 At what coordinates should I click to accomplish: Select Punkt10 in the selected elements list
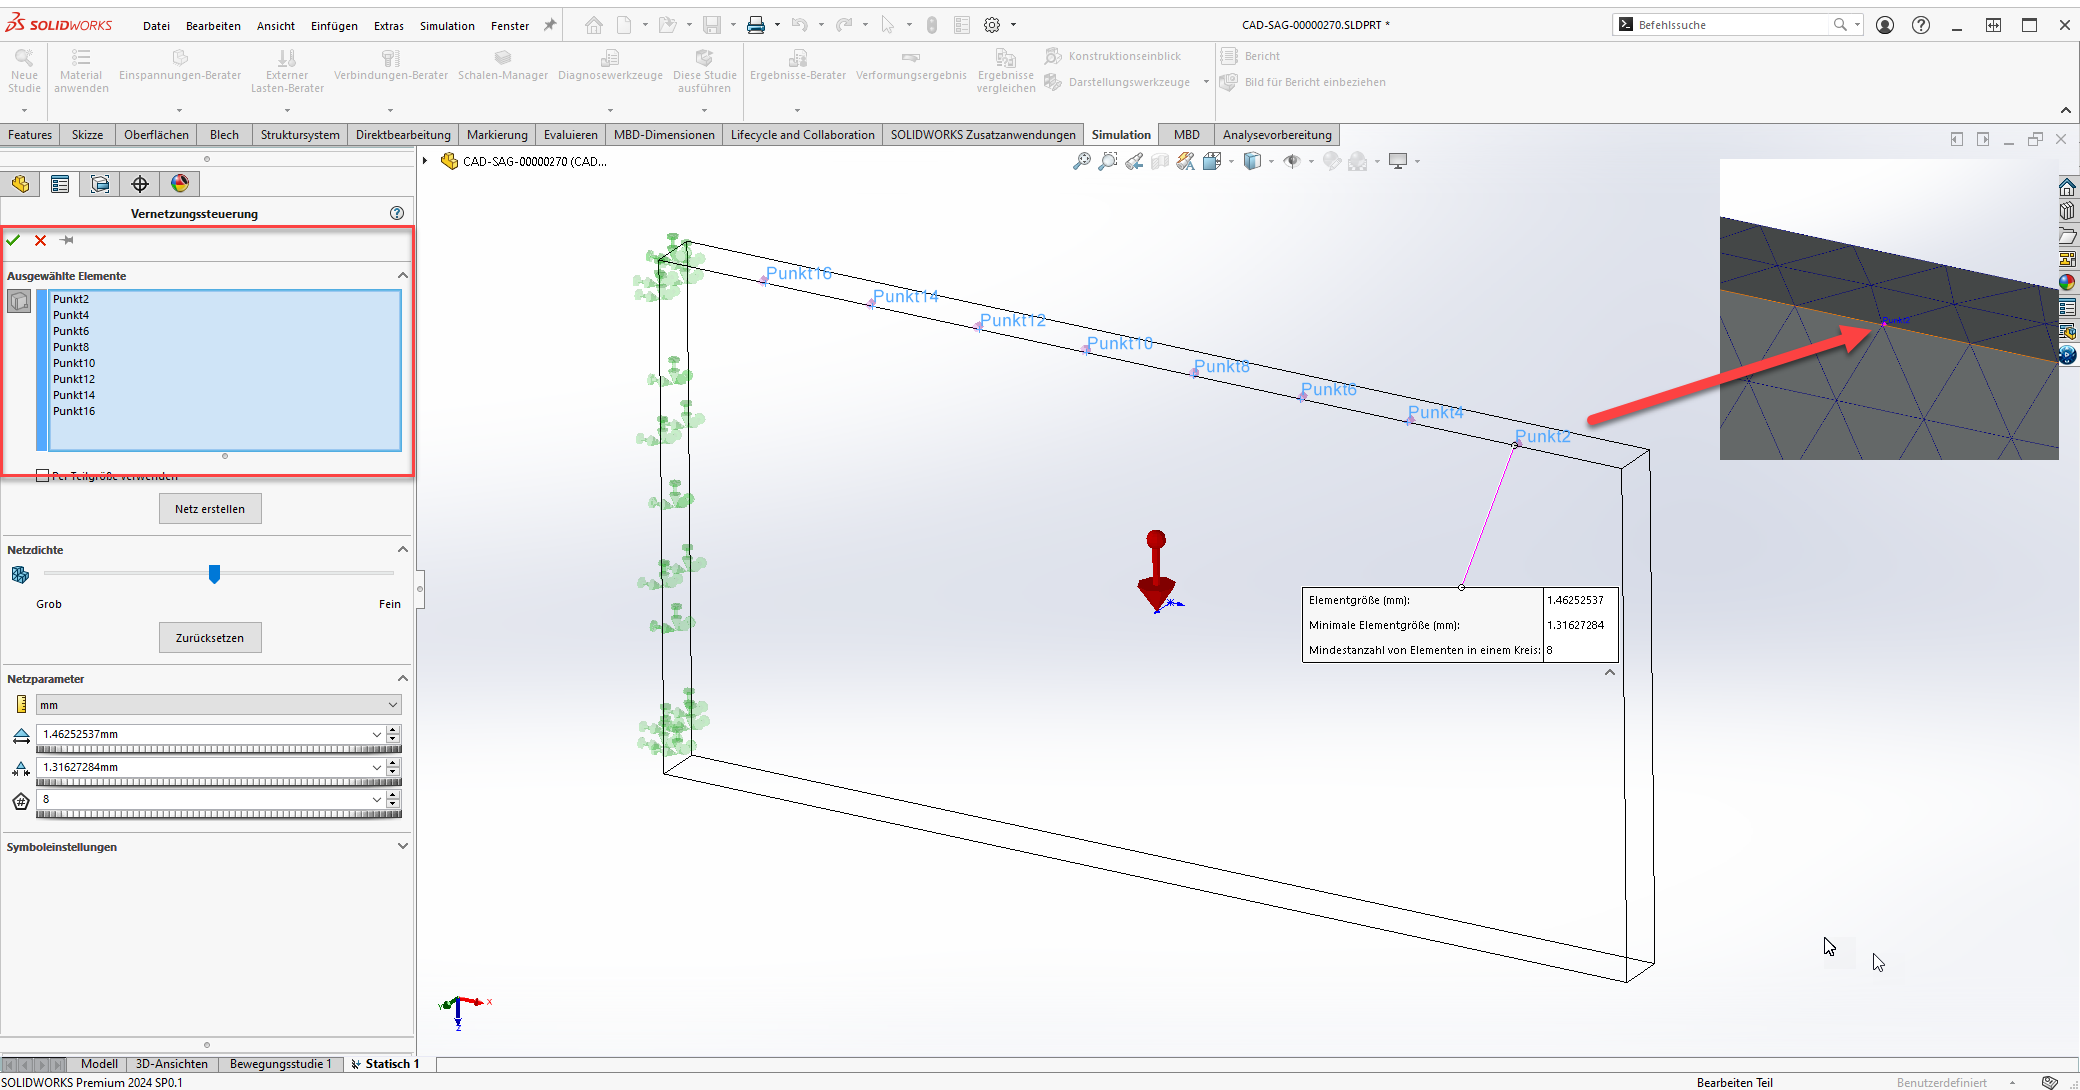(x=74, y=363)
